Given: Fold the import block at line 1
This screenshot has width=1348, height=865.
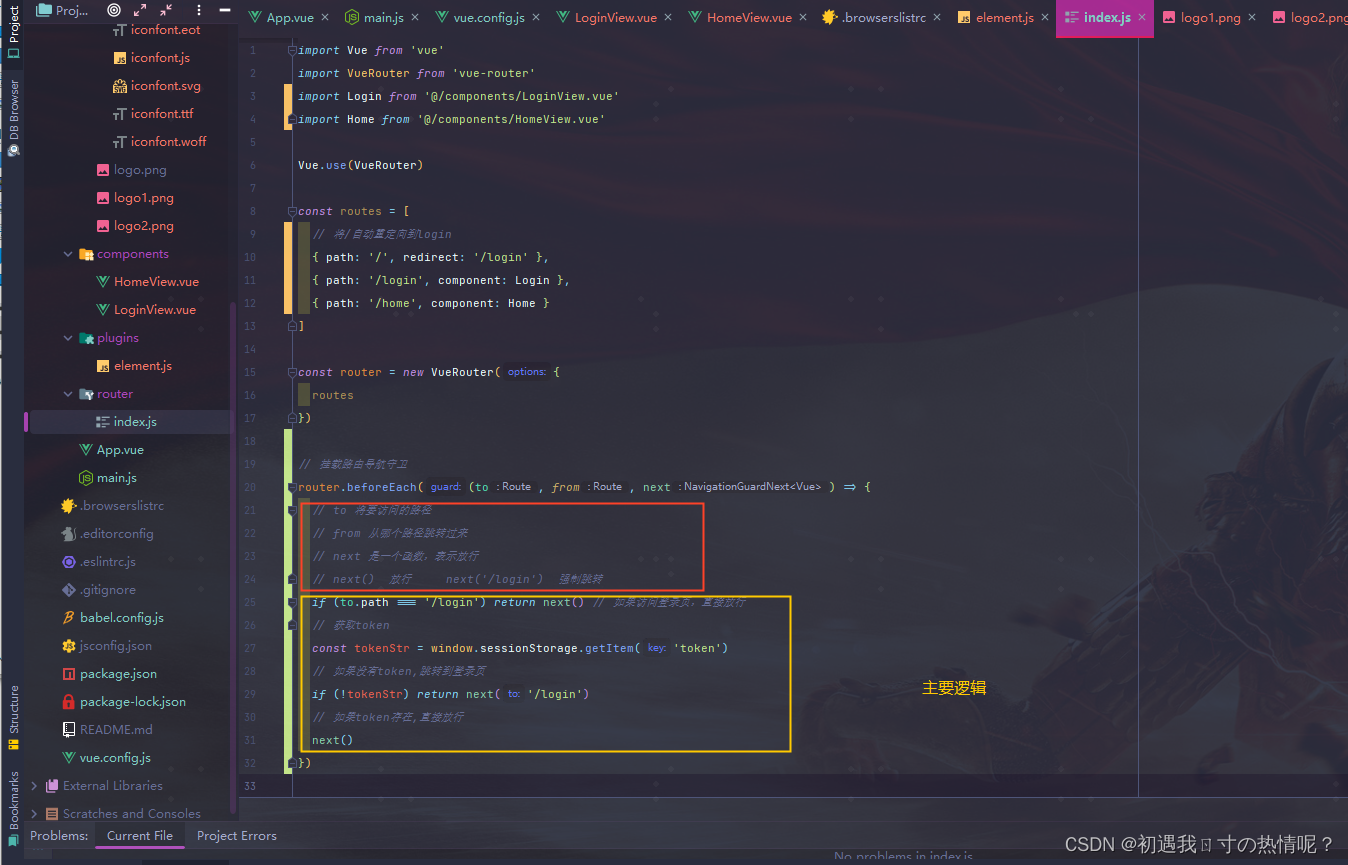Looking at the screenshot, I should [x=291, y=50].
